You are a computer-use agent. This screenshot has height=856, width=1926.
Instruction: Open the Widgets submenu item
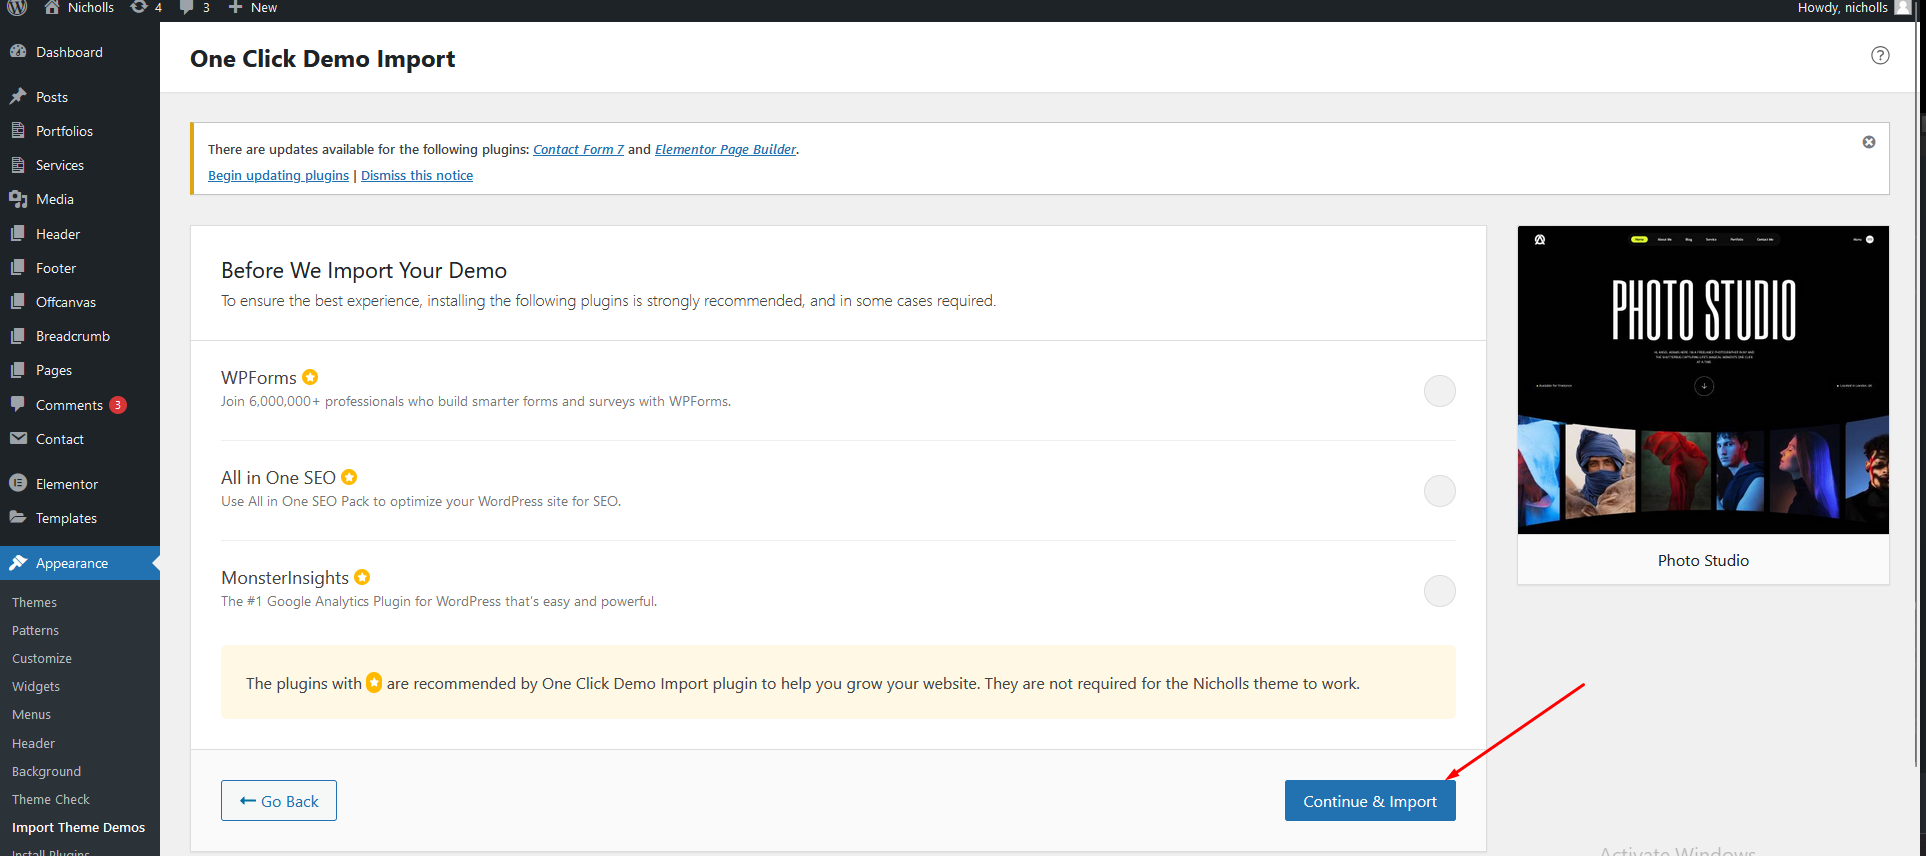(x=36, y=686)
